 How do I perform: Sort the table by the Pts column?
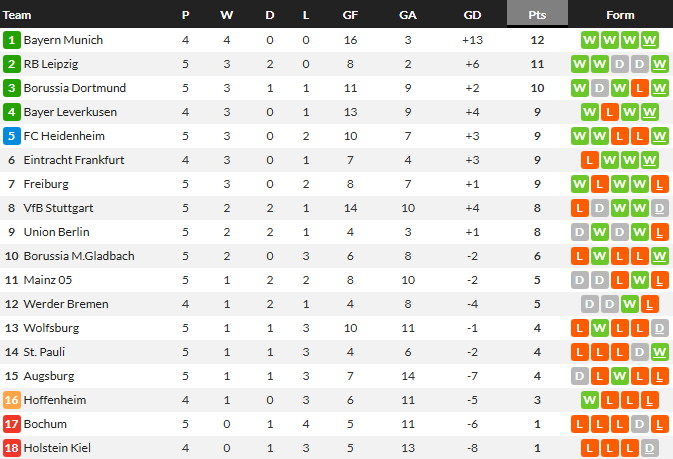[537, 15]
